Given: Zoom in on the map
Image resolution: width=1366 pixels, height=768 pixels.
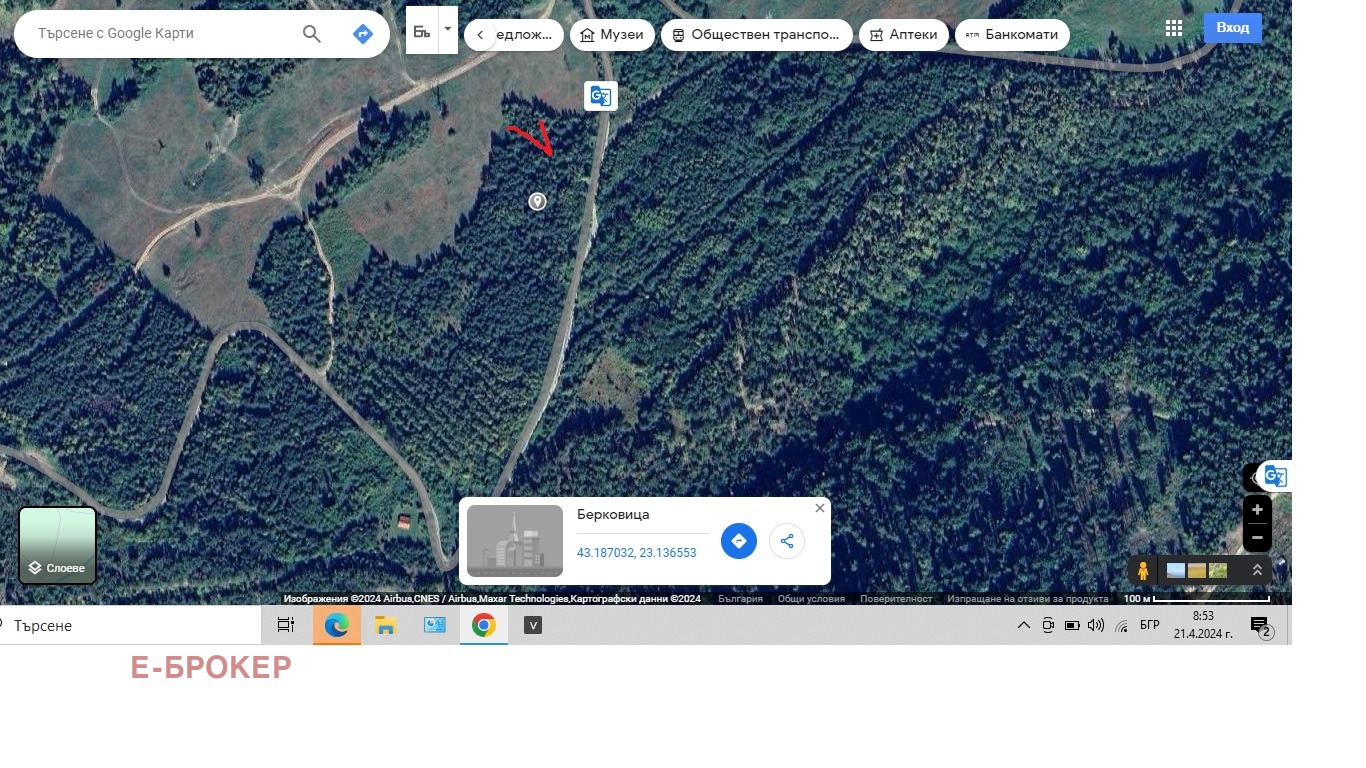Looking at the screenshot, I should 1257,510.
